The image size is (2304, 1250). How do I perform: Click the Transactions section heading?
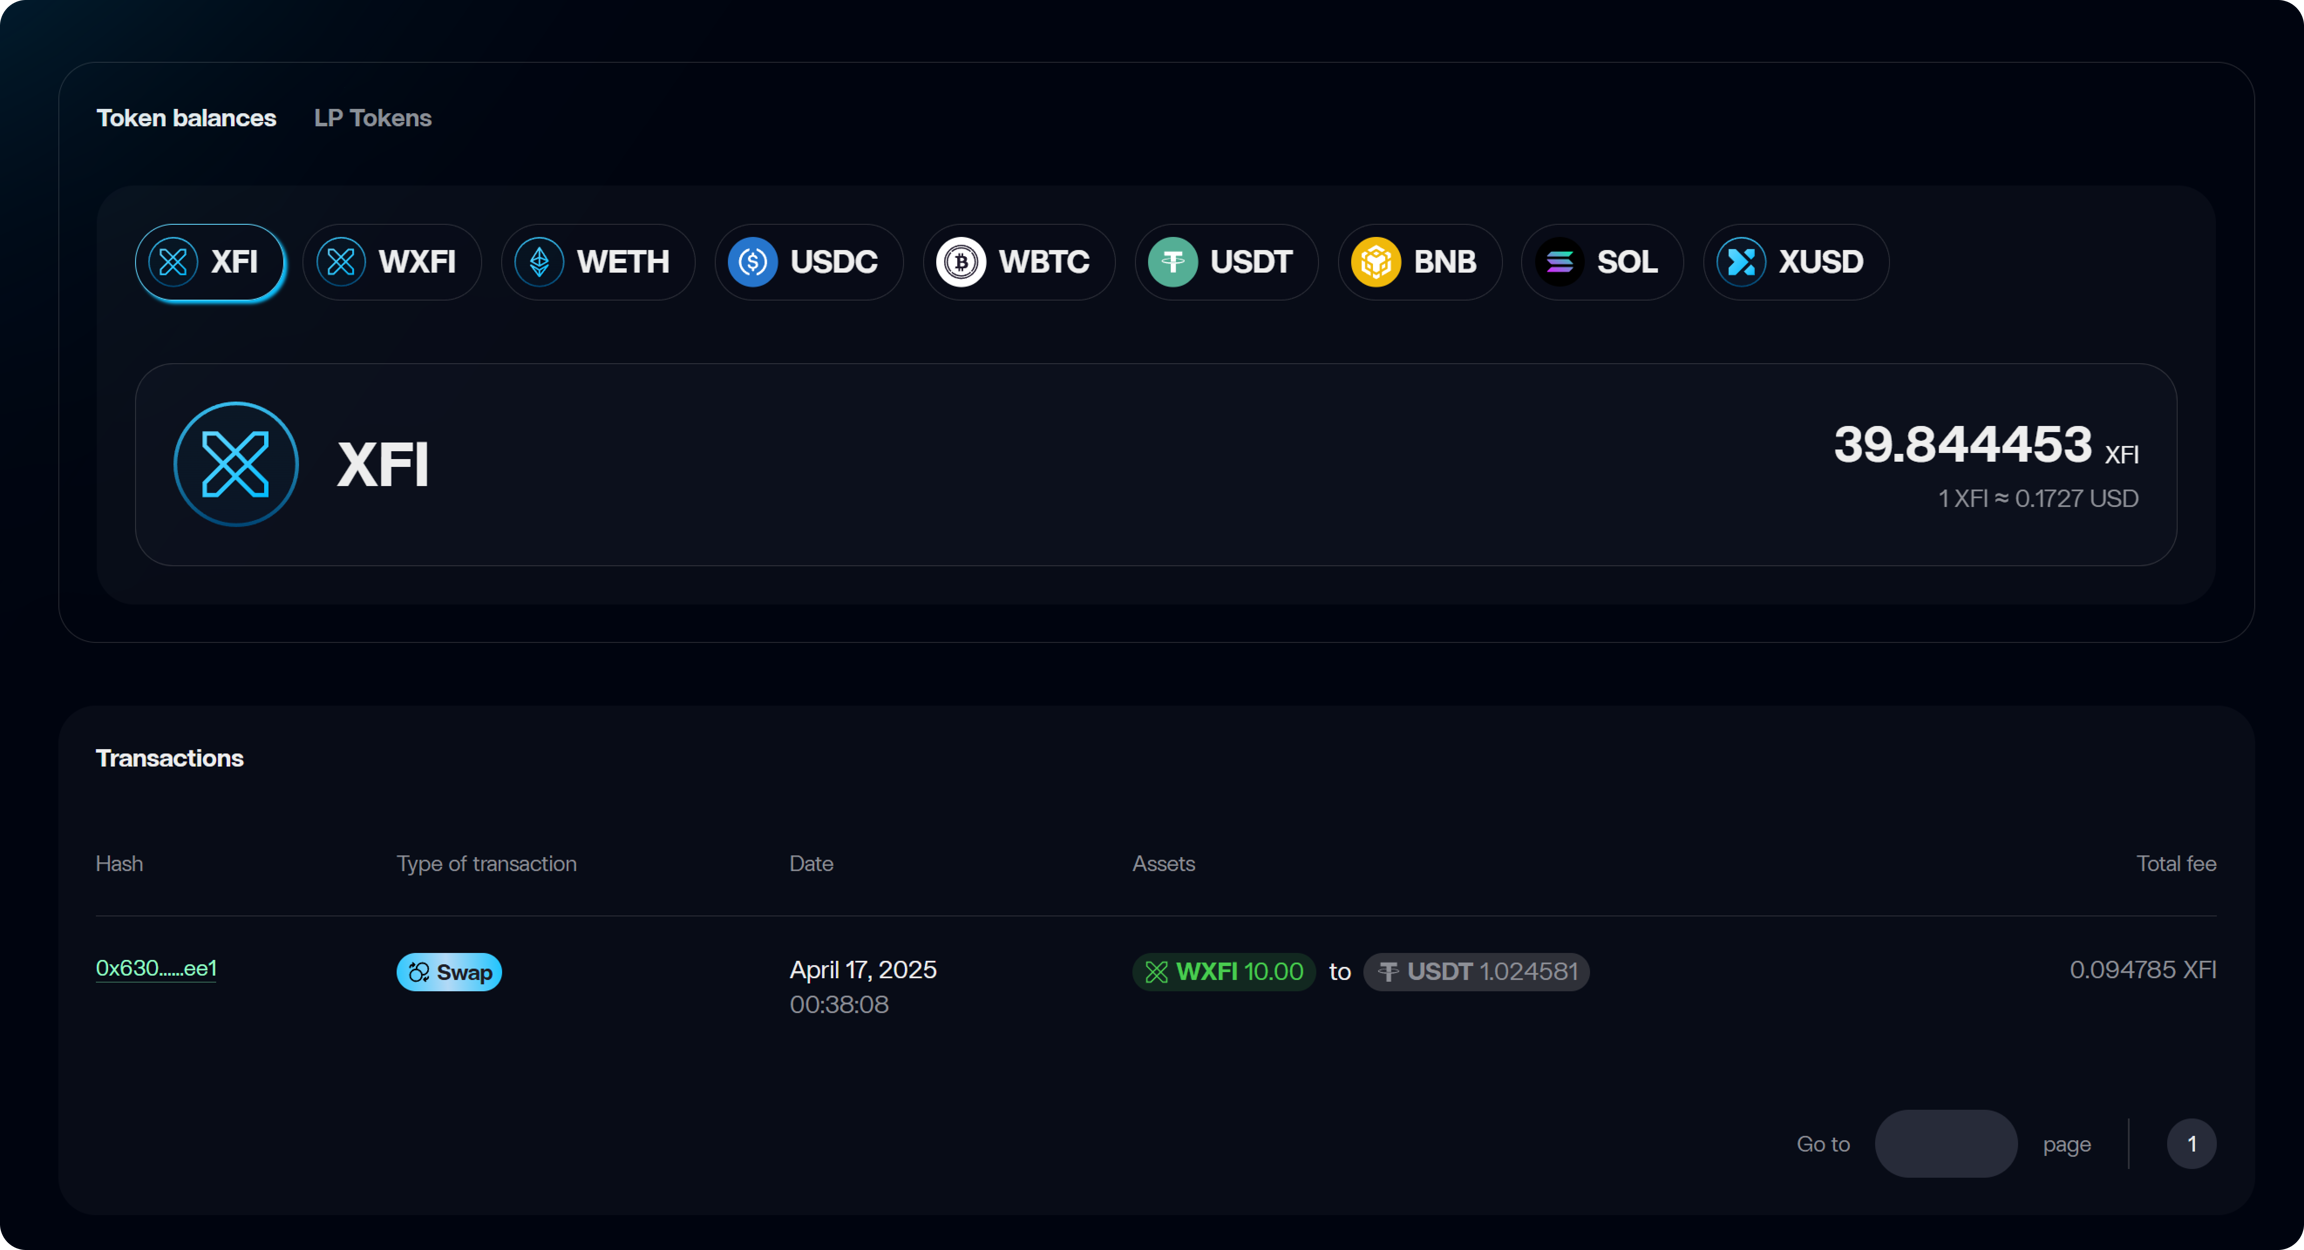click(x=170, y=758)
